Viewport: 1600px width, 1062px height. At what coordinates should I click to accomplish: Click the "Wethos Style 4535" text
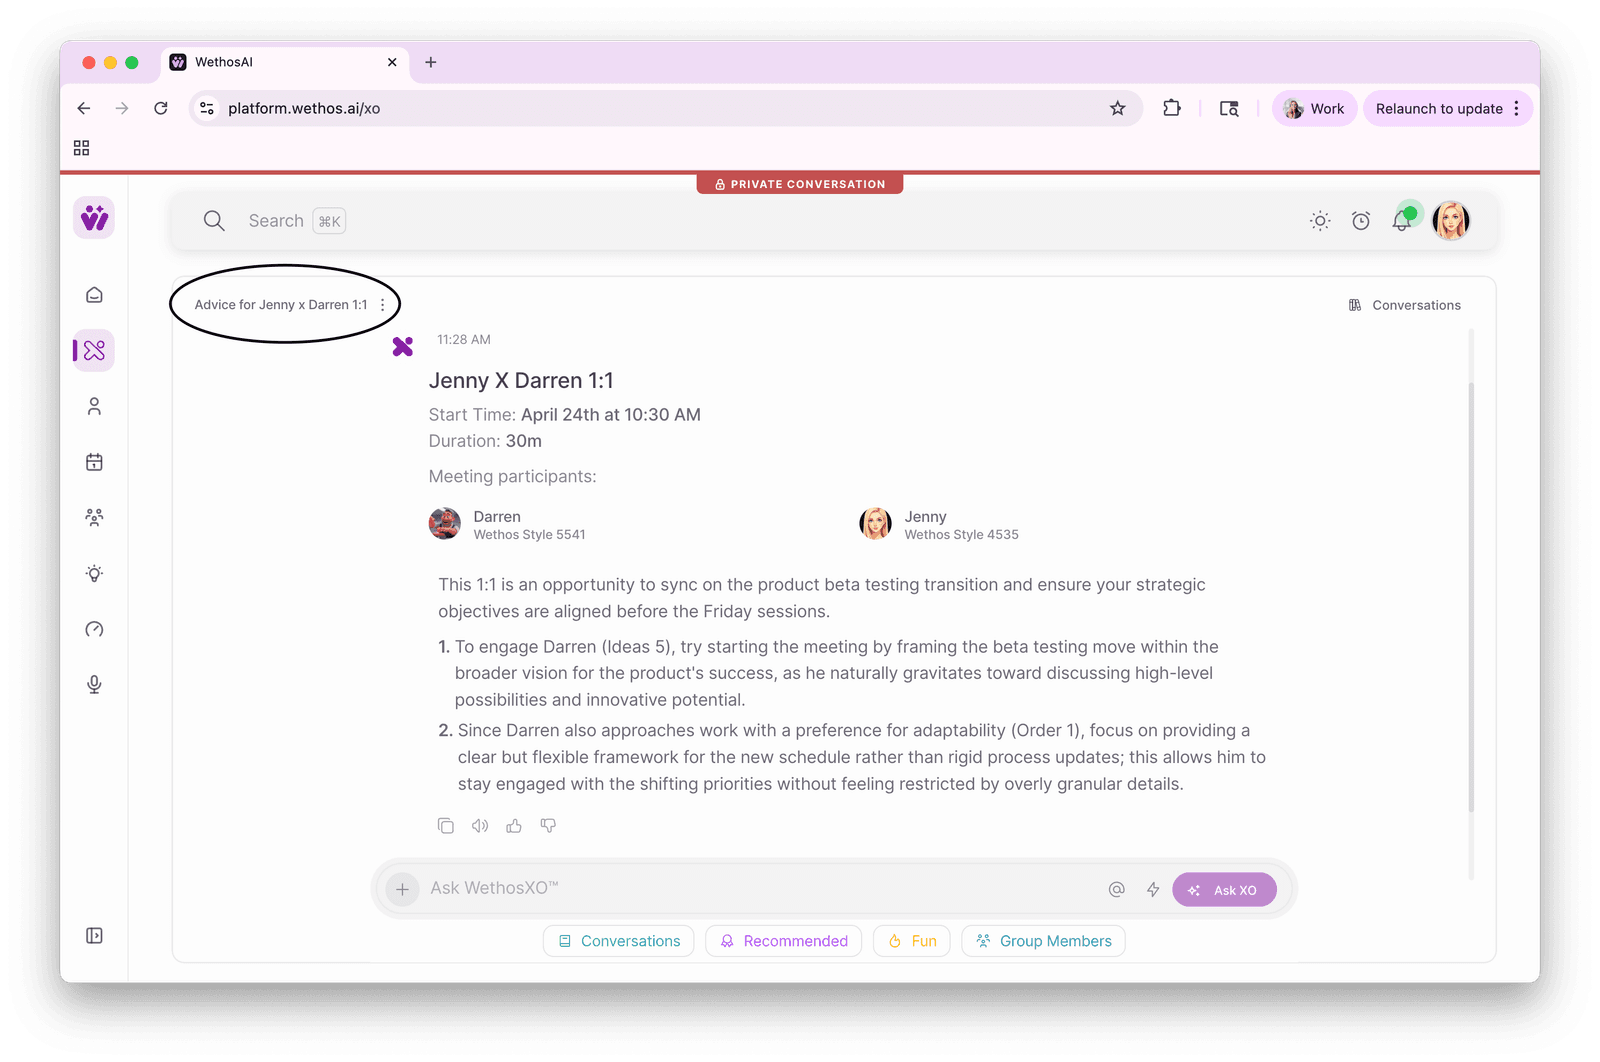click(x=962, y=535)
